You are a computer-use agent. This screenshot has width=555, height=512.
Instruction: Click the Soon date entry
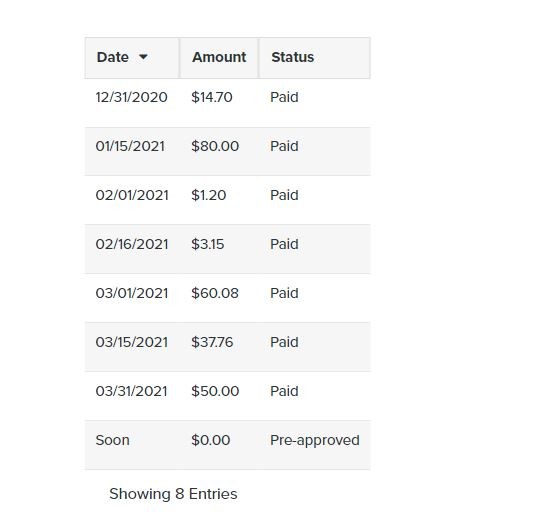tap(112, 441)
